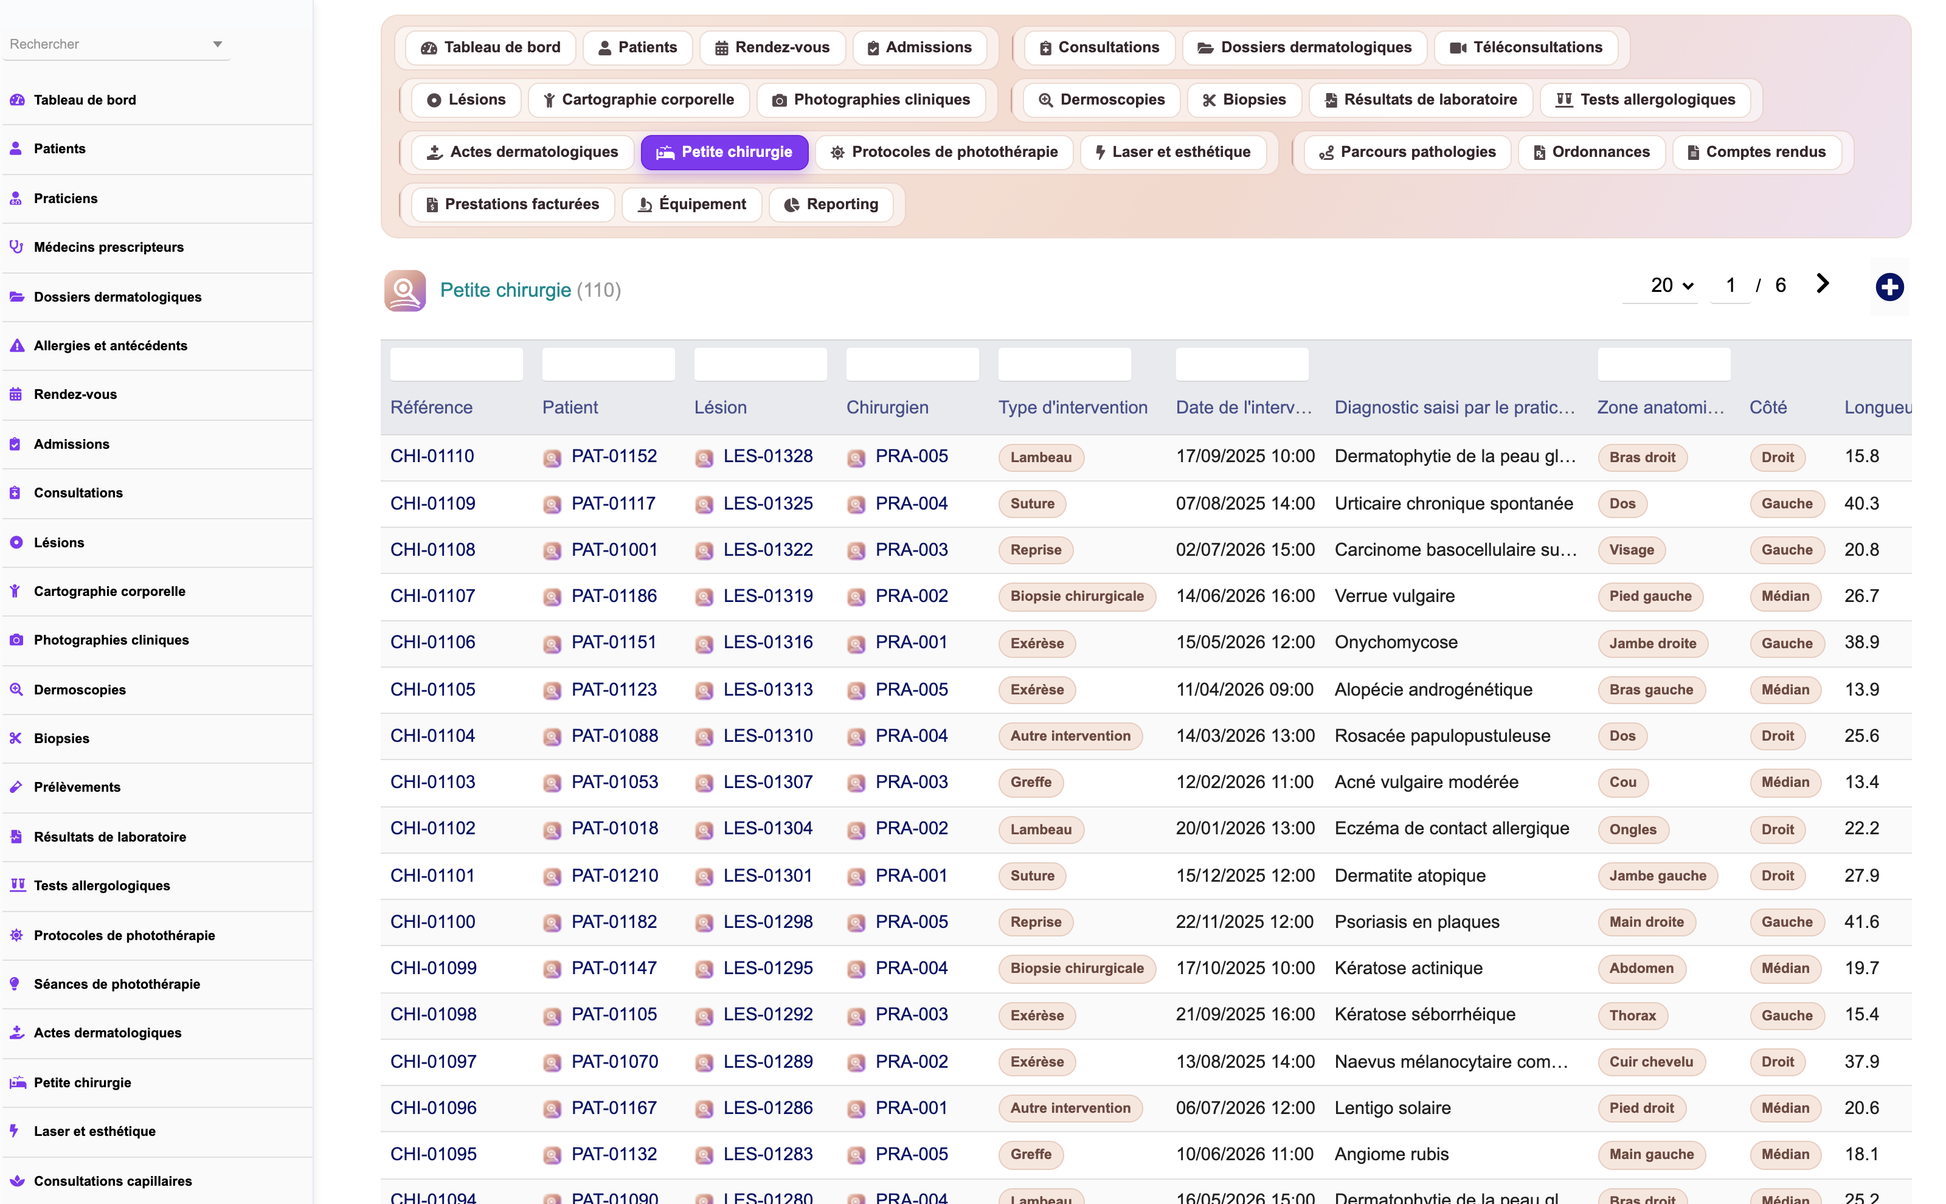Switch to the Parcours pathologies tab

pos(1407,152)
